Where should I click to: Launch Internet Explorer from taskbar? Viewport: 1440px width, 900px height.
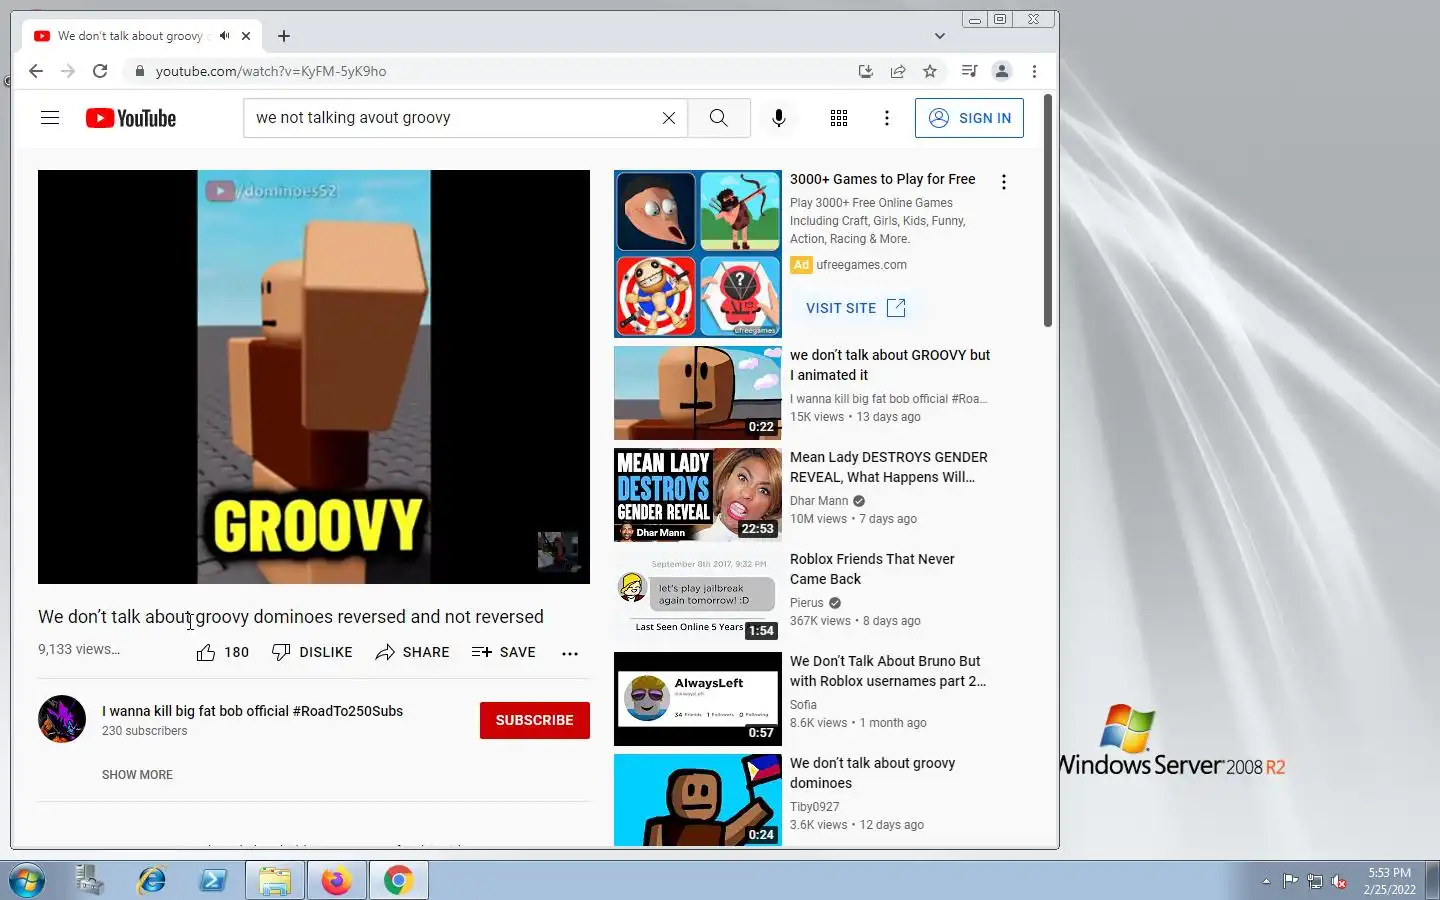coord(152,881)
